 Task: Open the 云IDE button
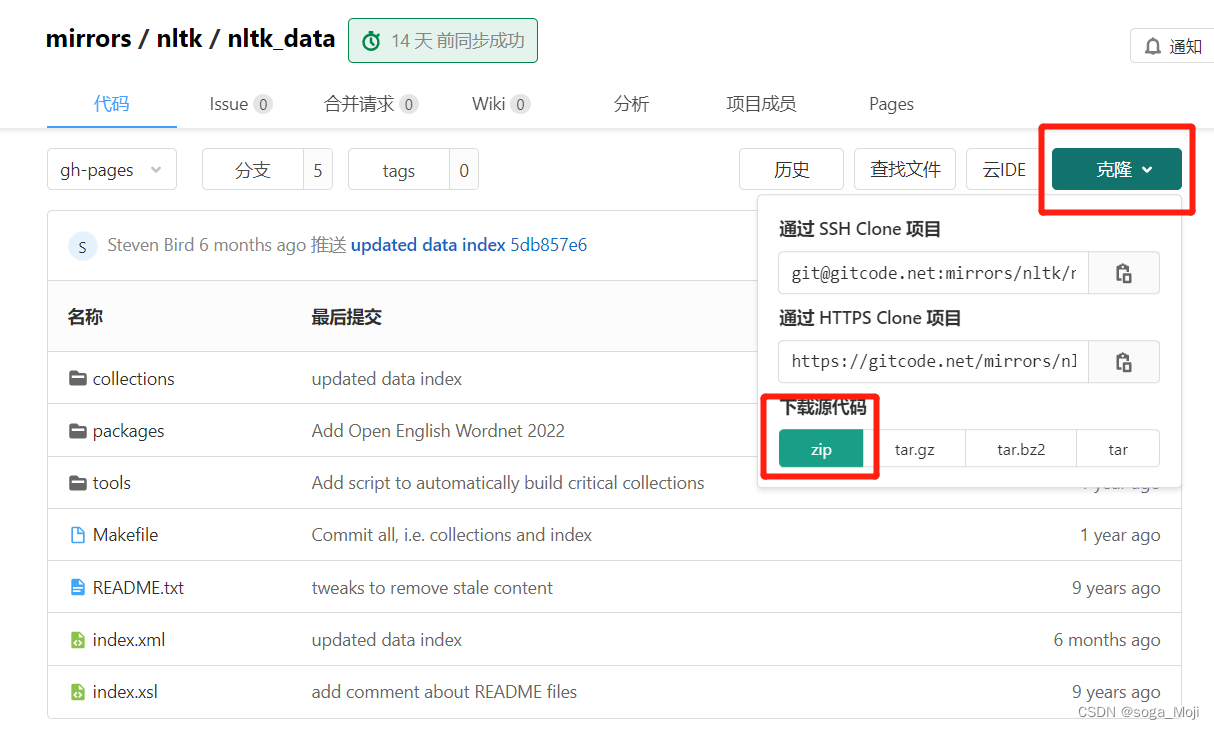(1004, 169)
